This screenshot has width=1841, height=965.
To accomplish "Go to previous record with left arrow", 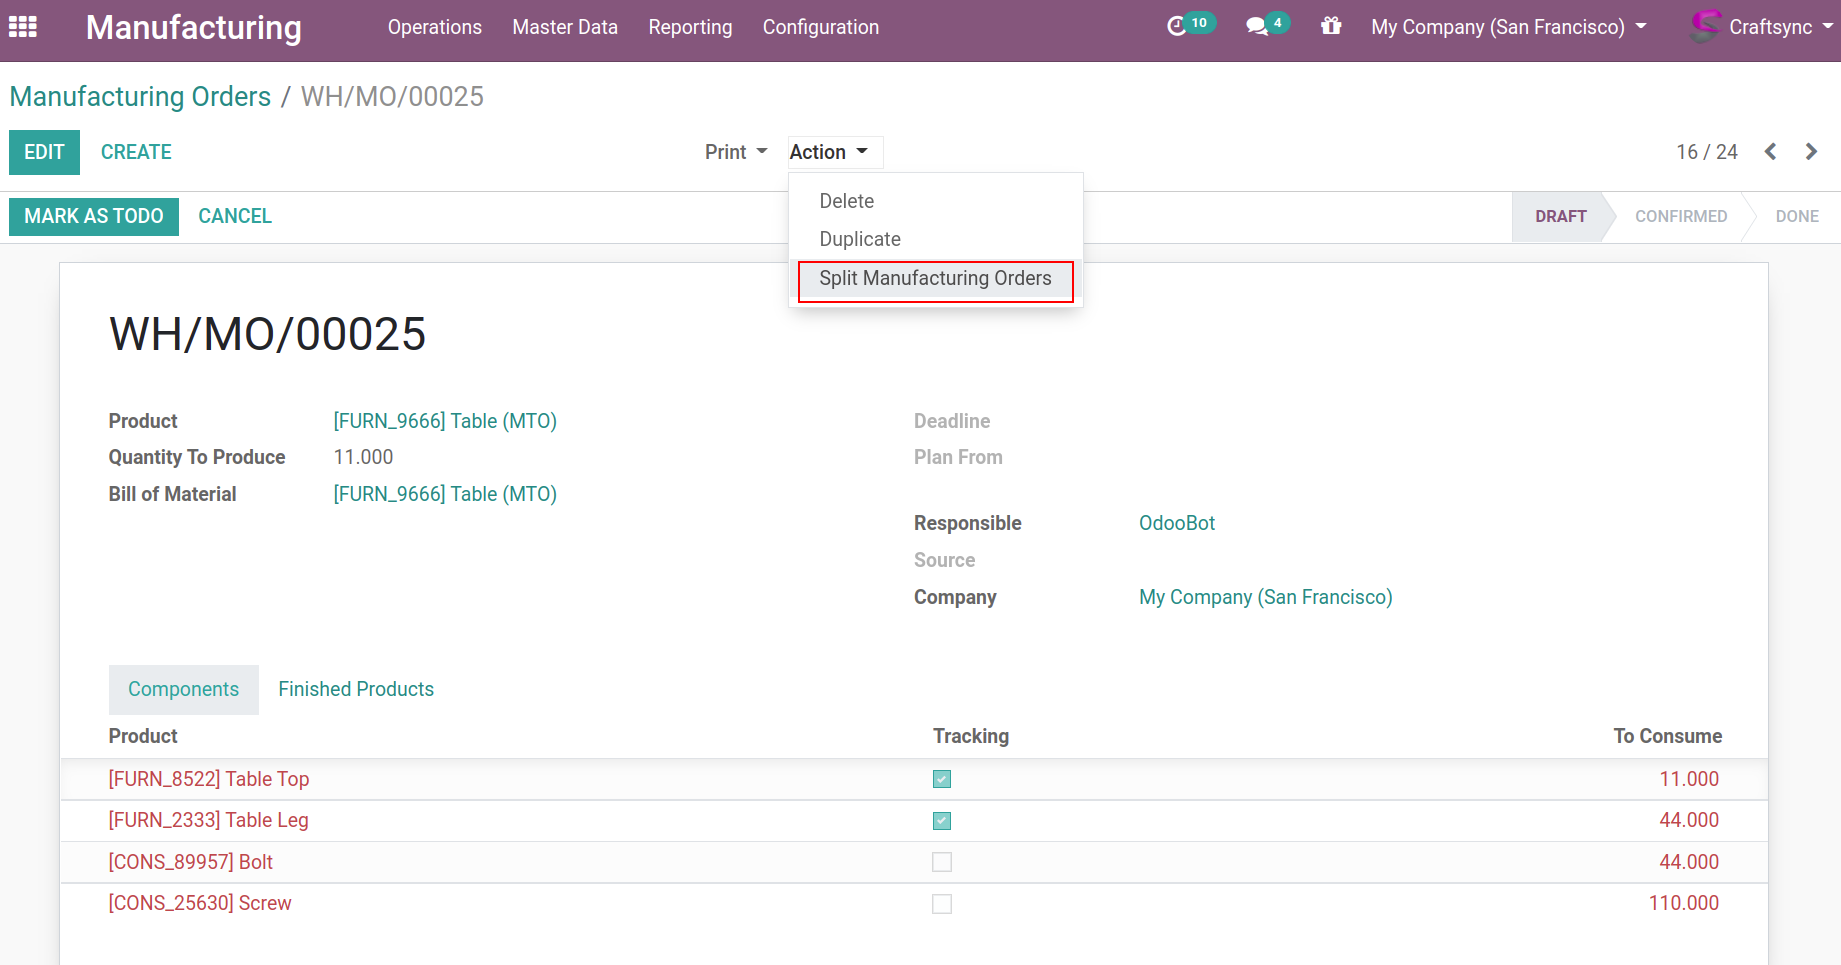I will [1770, 152].
